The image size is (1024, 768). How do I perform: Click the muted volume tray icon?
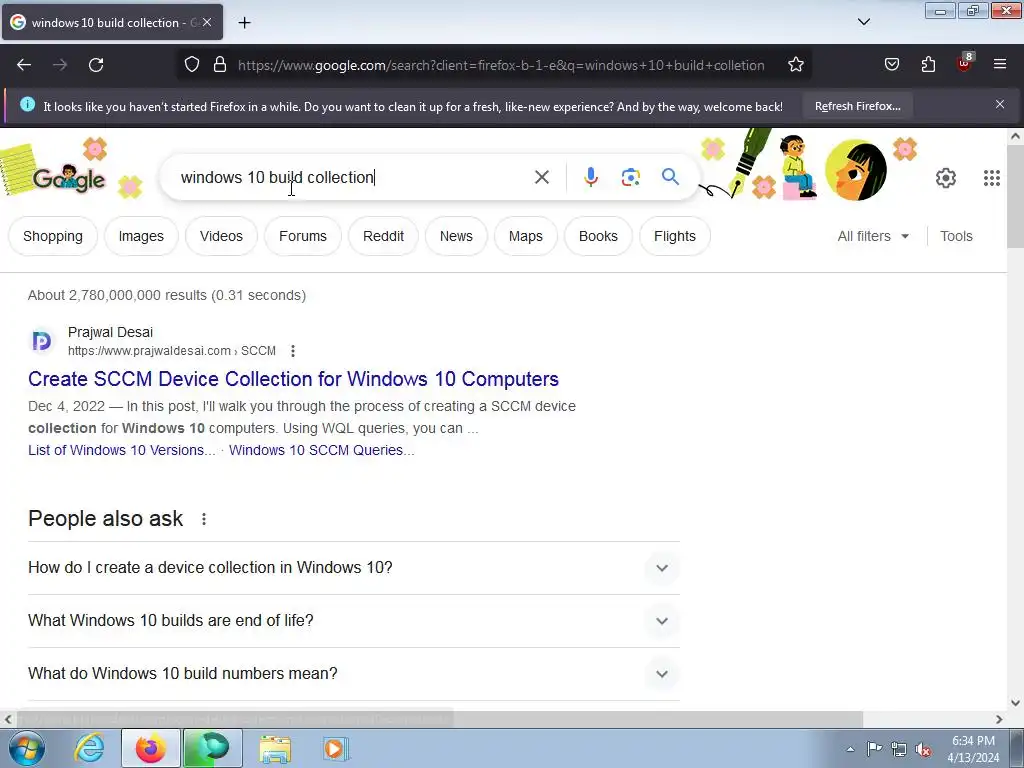point(923,750)
